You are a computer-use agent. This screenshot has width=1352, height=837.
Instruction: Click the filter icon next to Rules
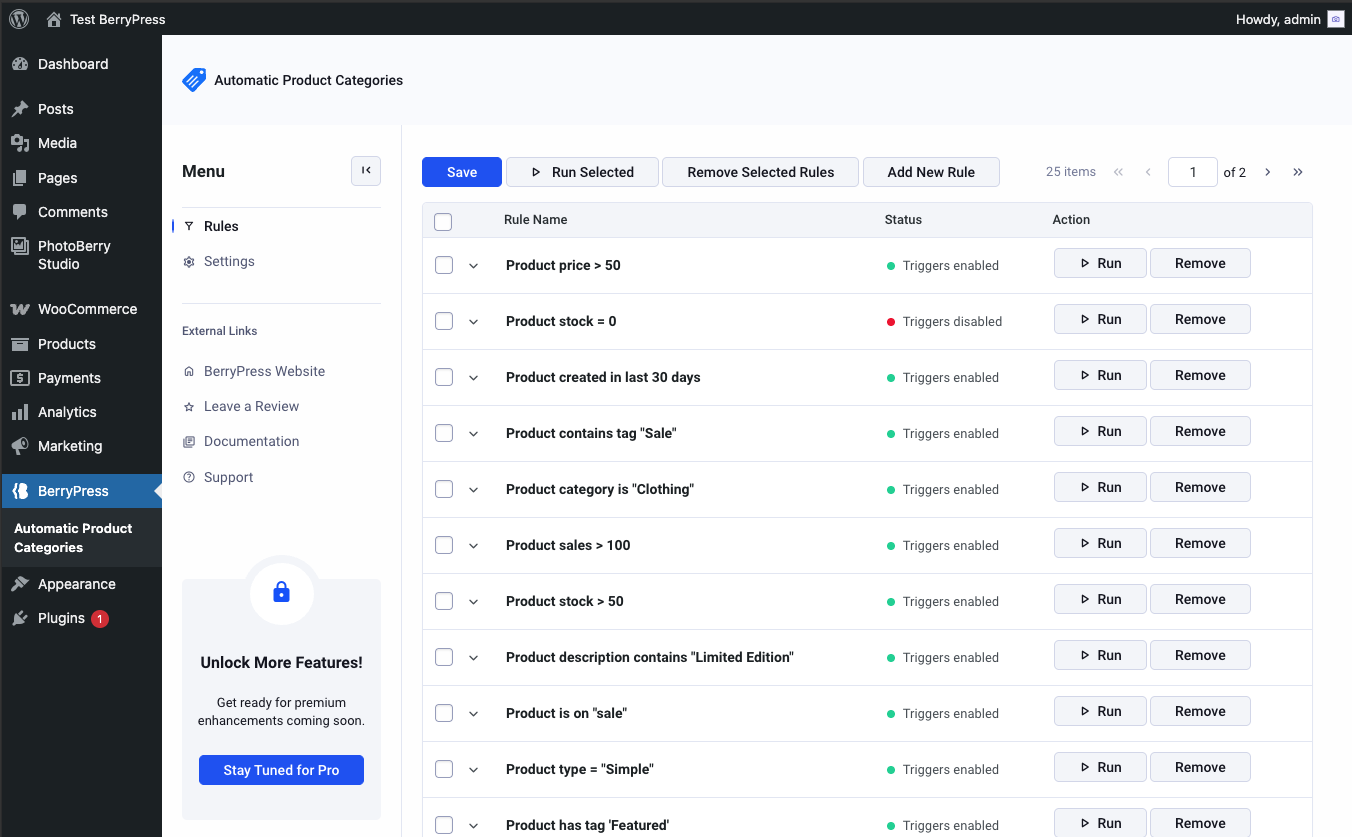pyautogui.click(x=189, y=227)
